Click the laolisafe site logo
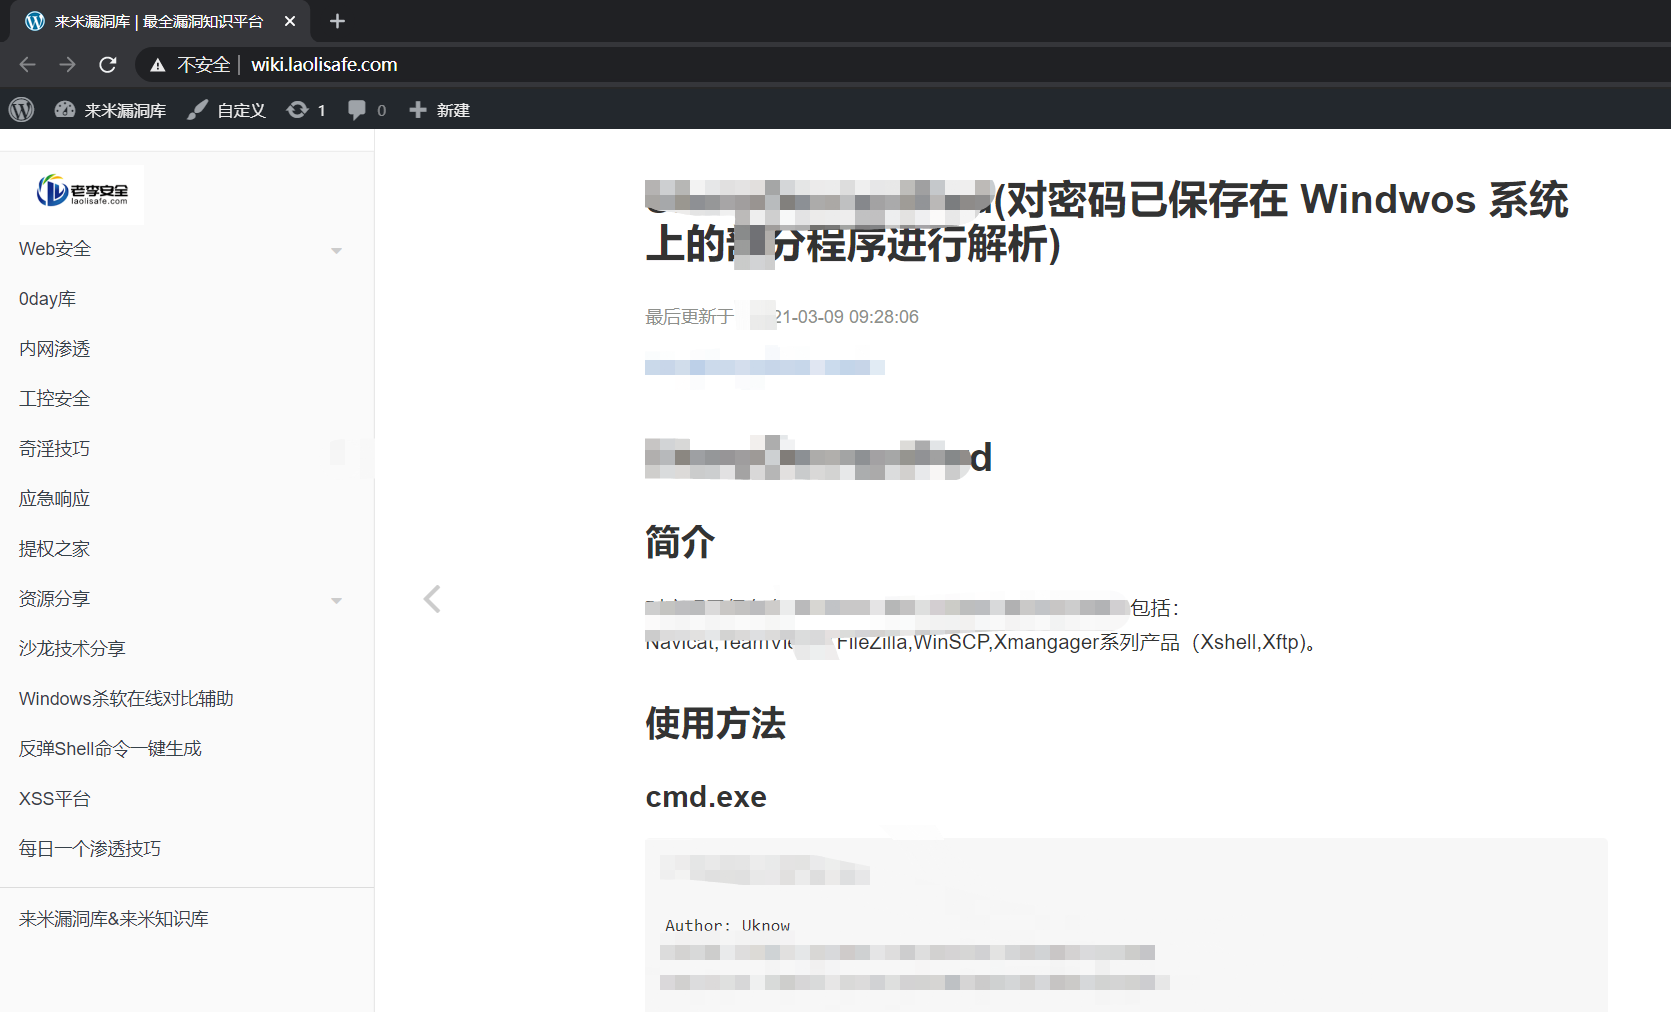 click(82, 192)
